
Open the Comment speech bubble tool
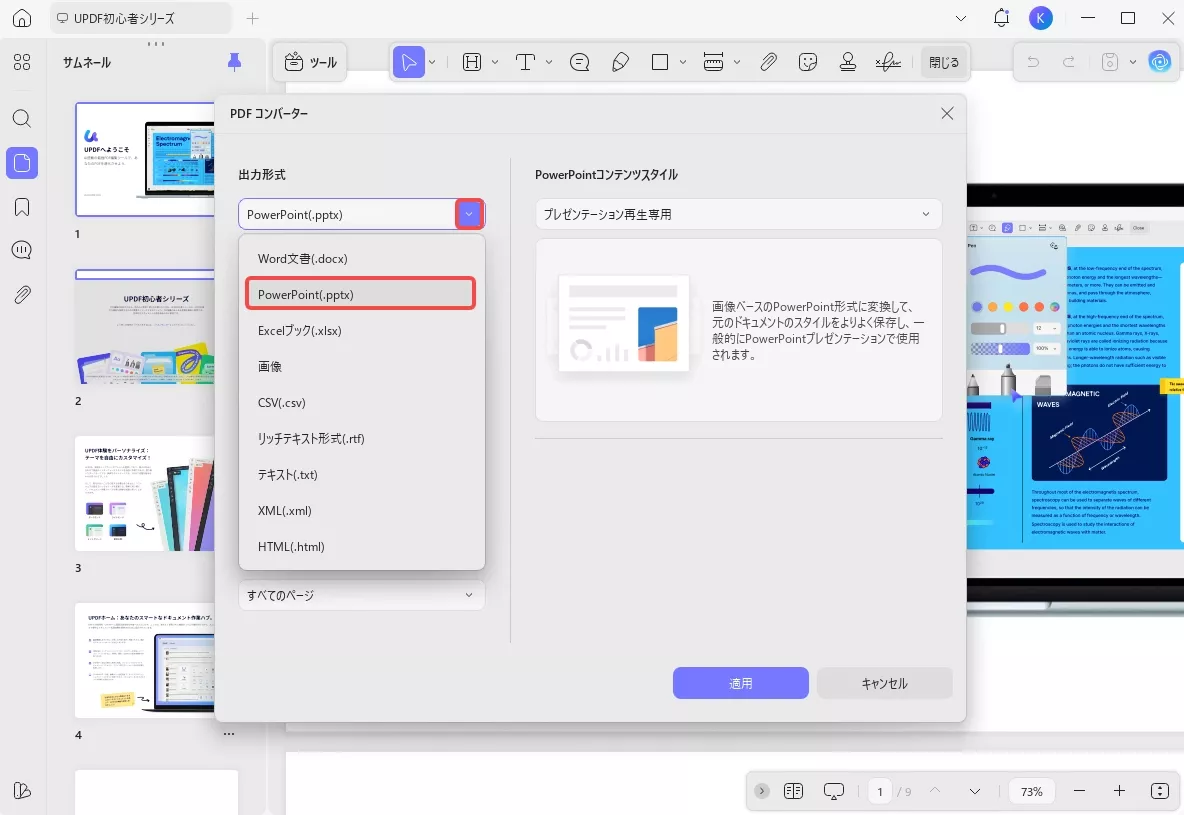579,61
